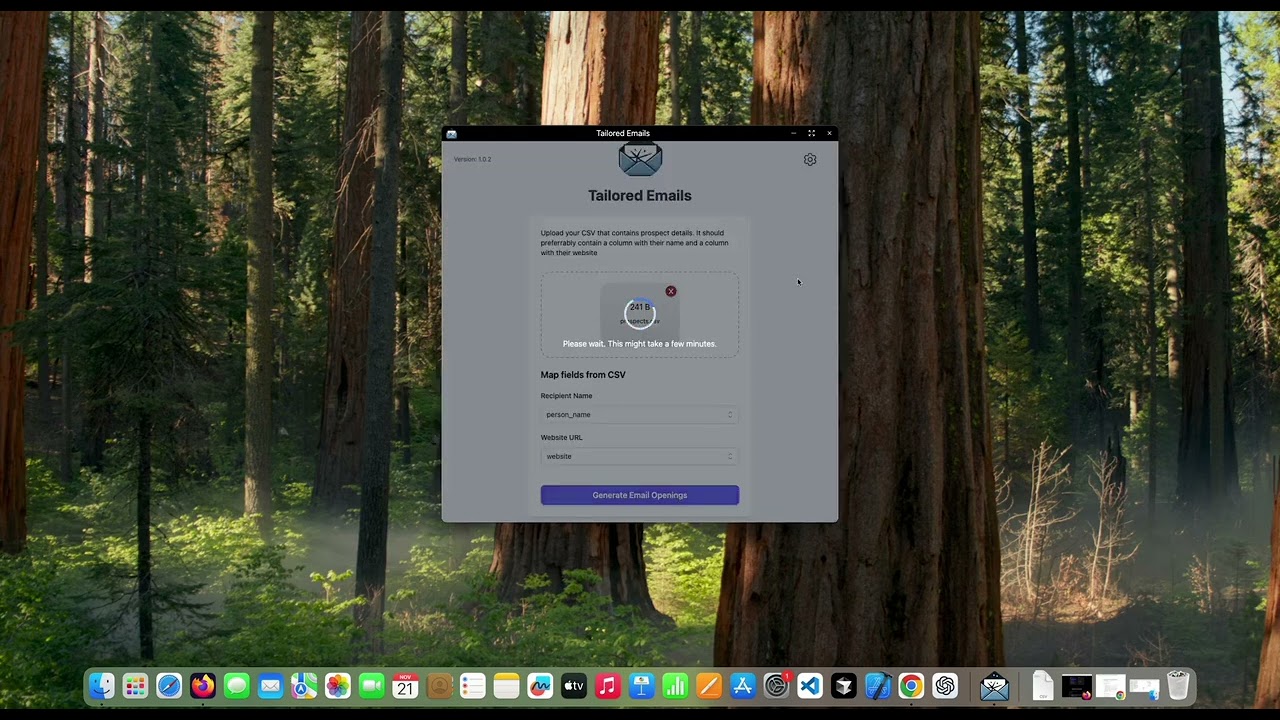Screen dimensions: 1280x720
Task: Click the uploaded 241 B file thumbnail
Action: [640, 312]
